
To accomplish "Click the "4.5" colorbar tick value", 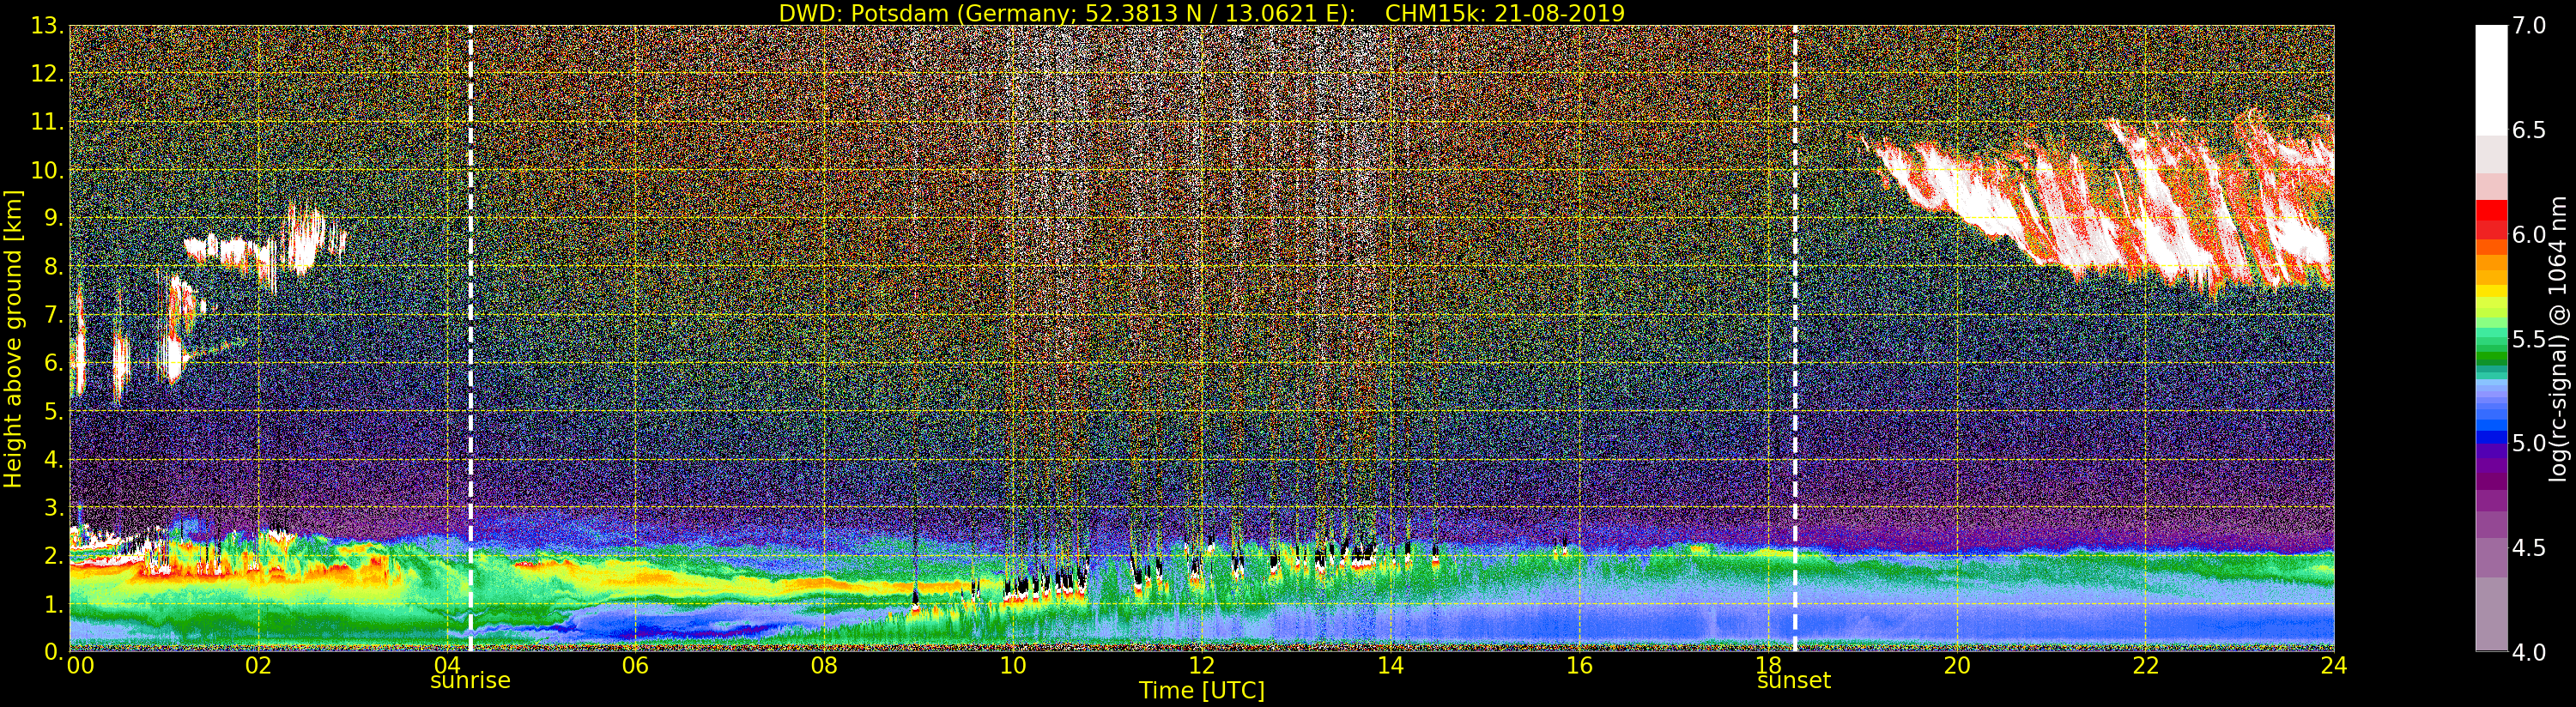I will (2529, 548).
